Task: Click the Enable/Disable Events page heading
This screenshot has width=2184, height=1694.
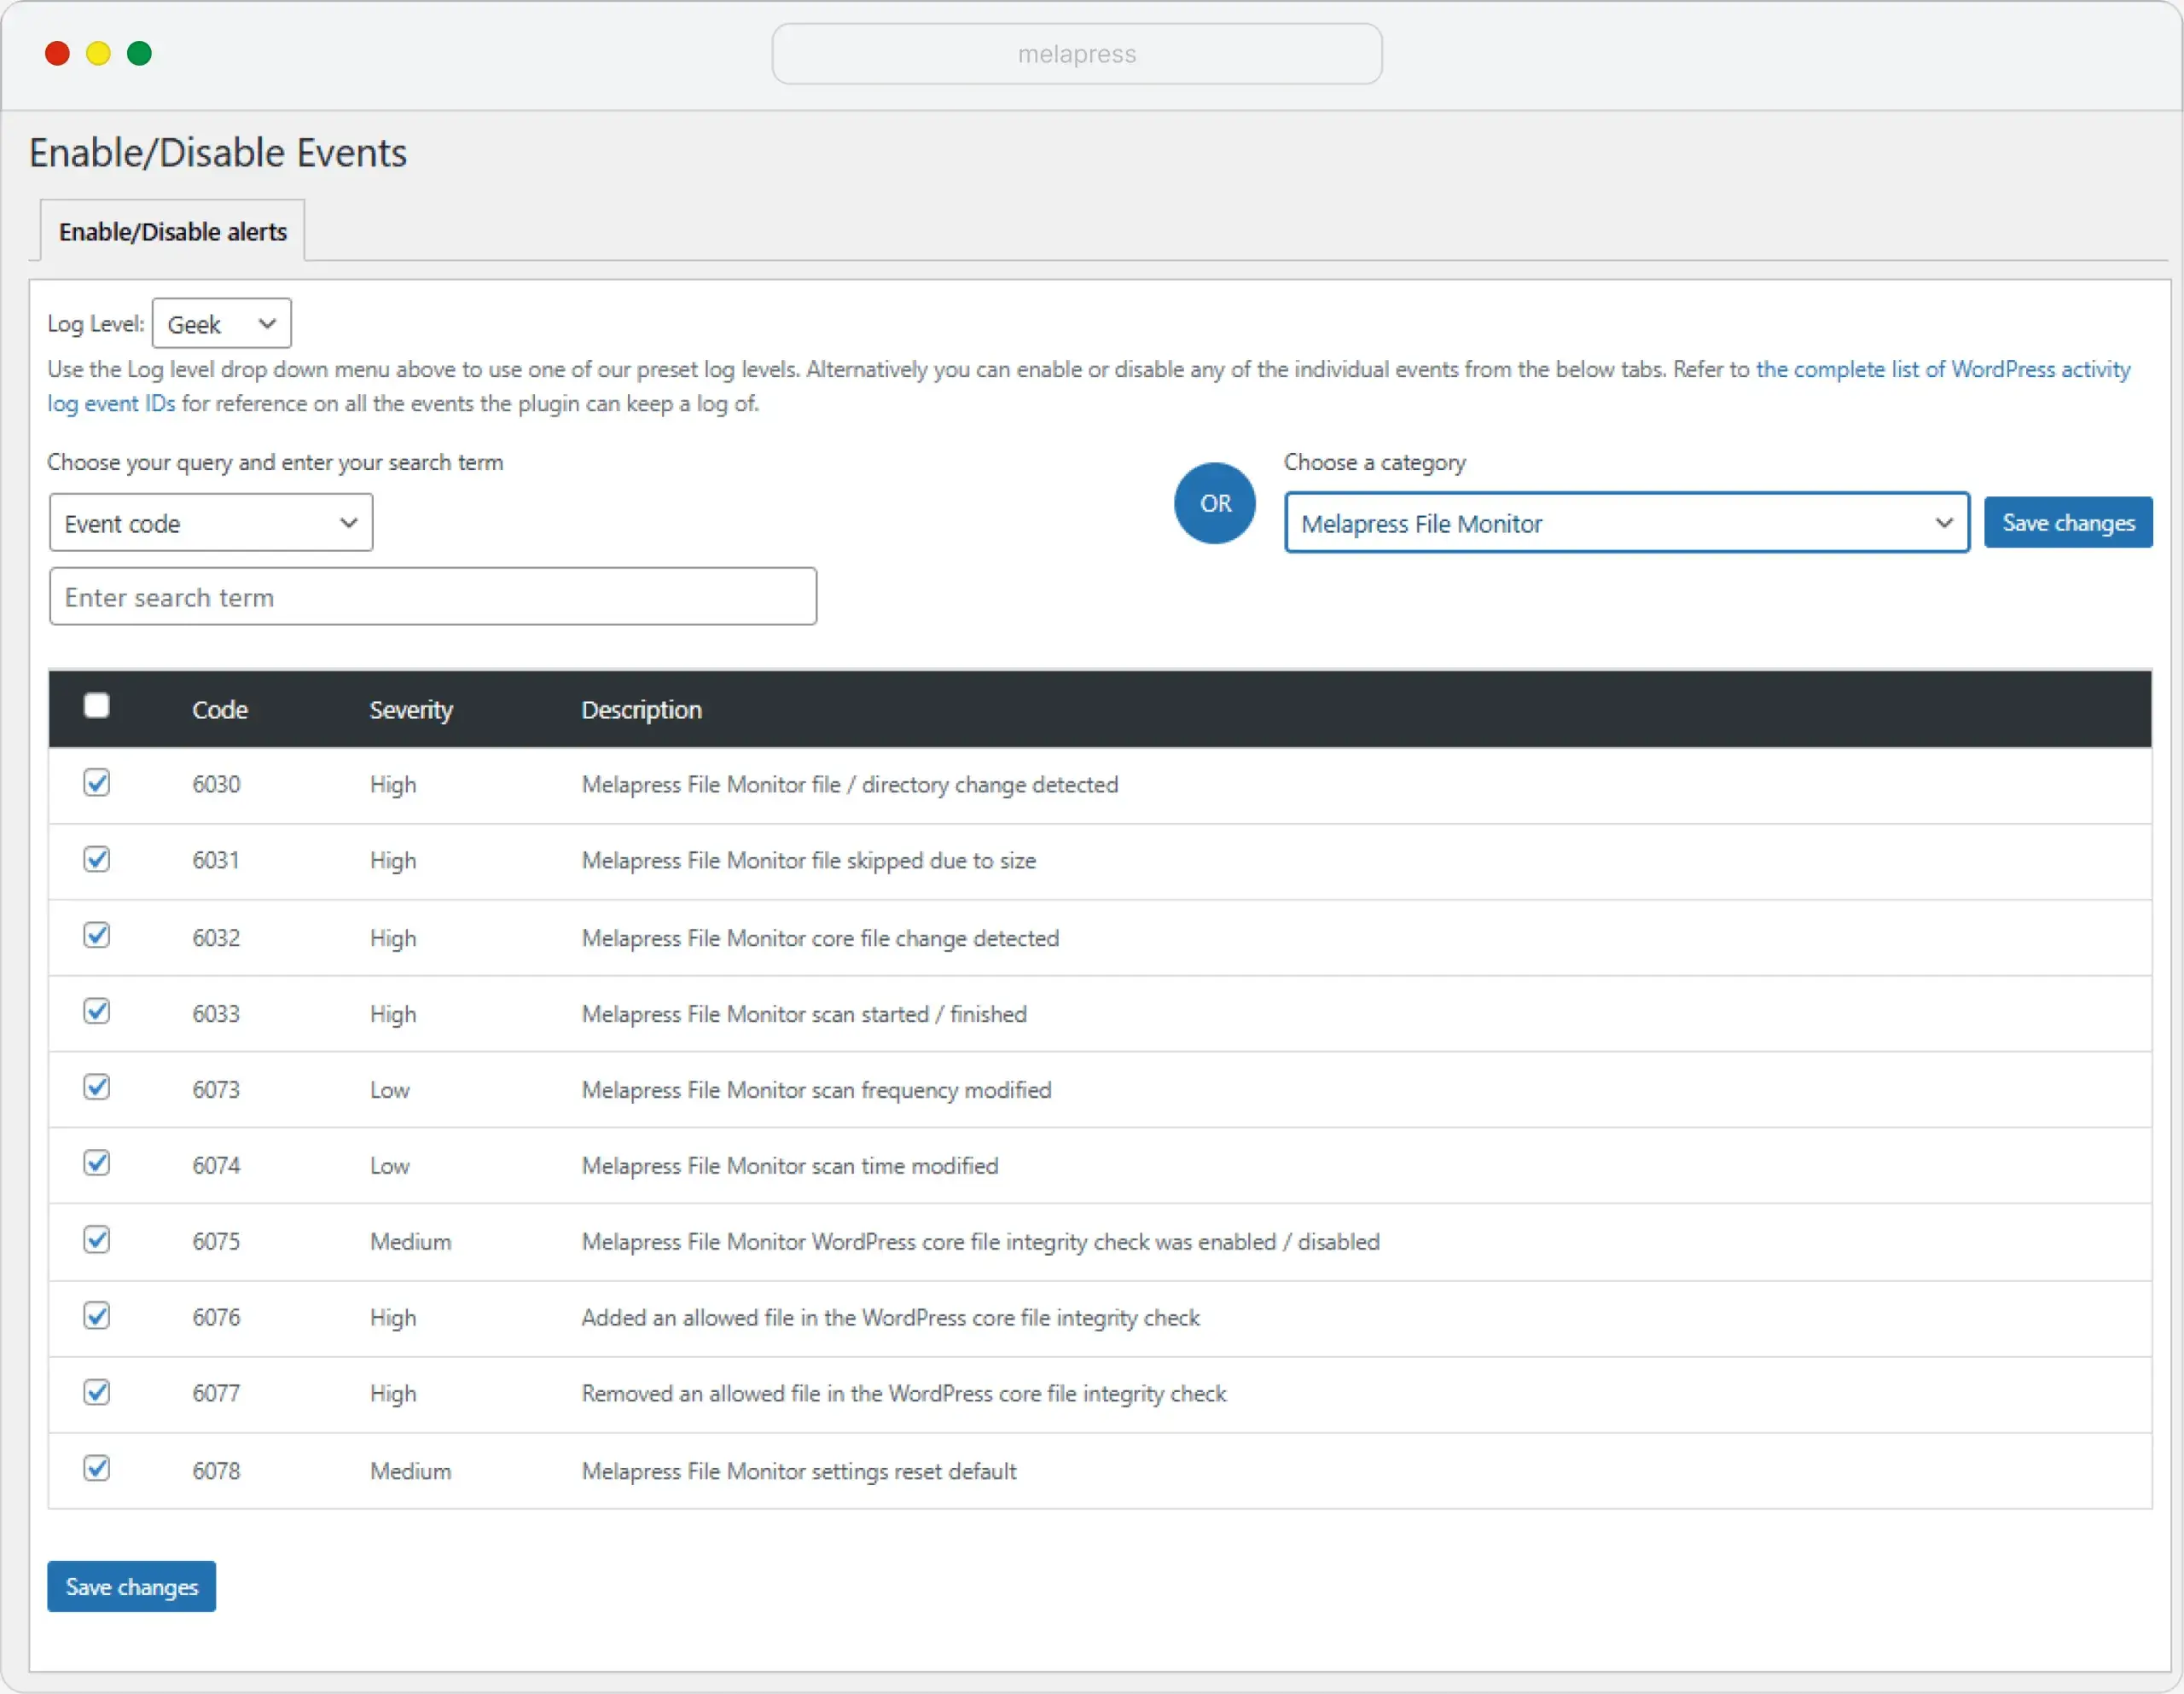Action: [218, 153]
